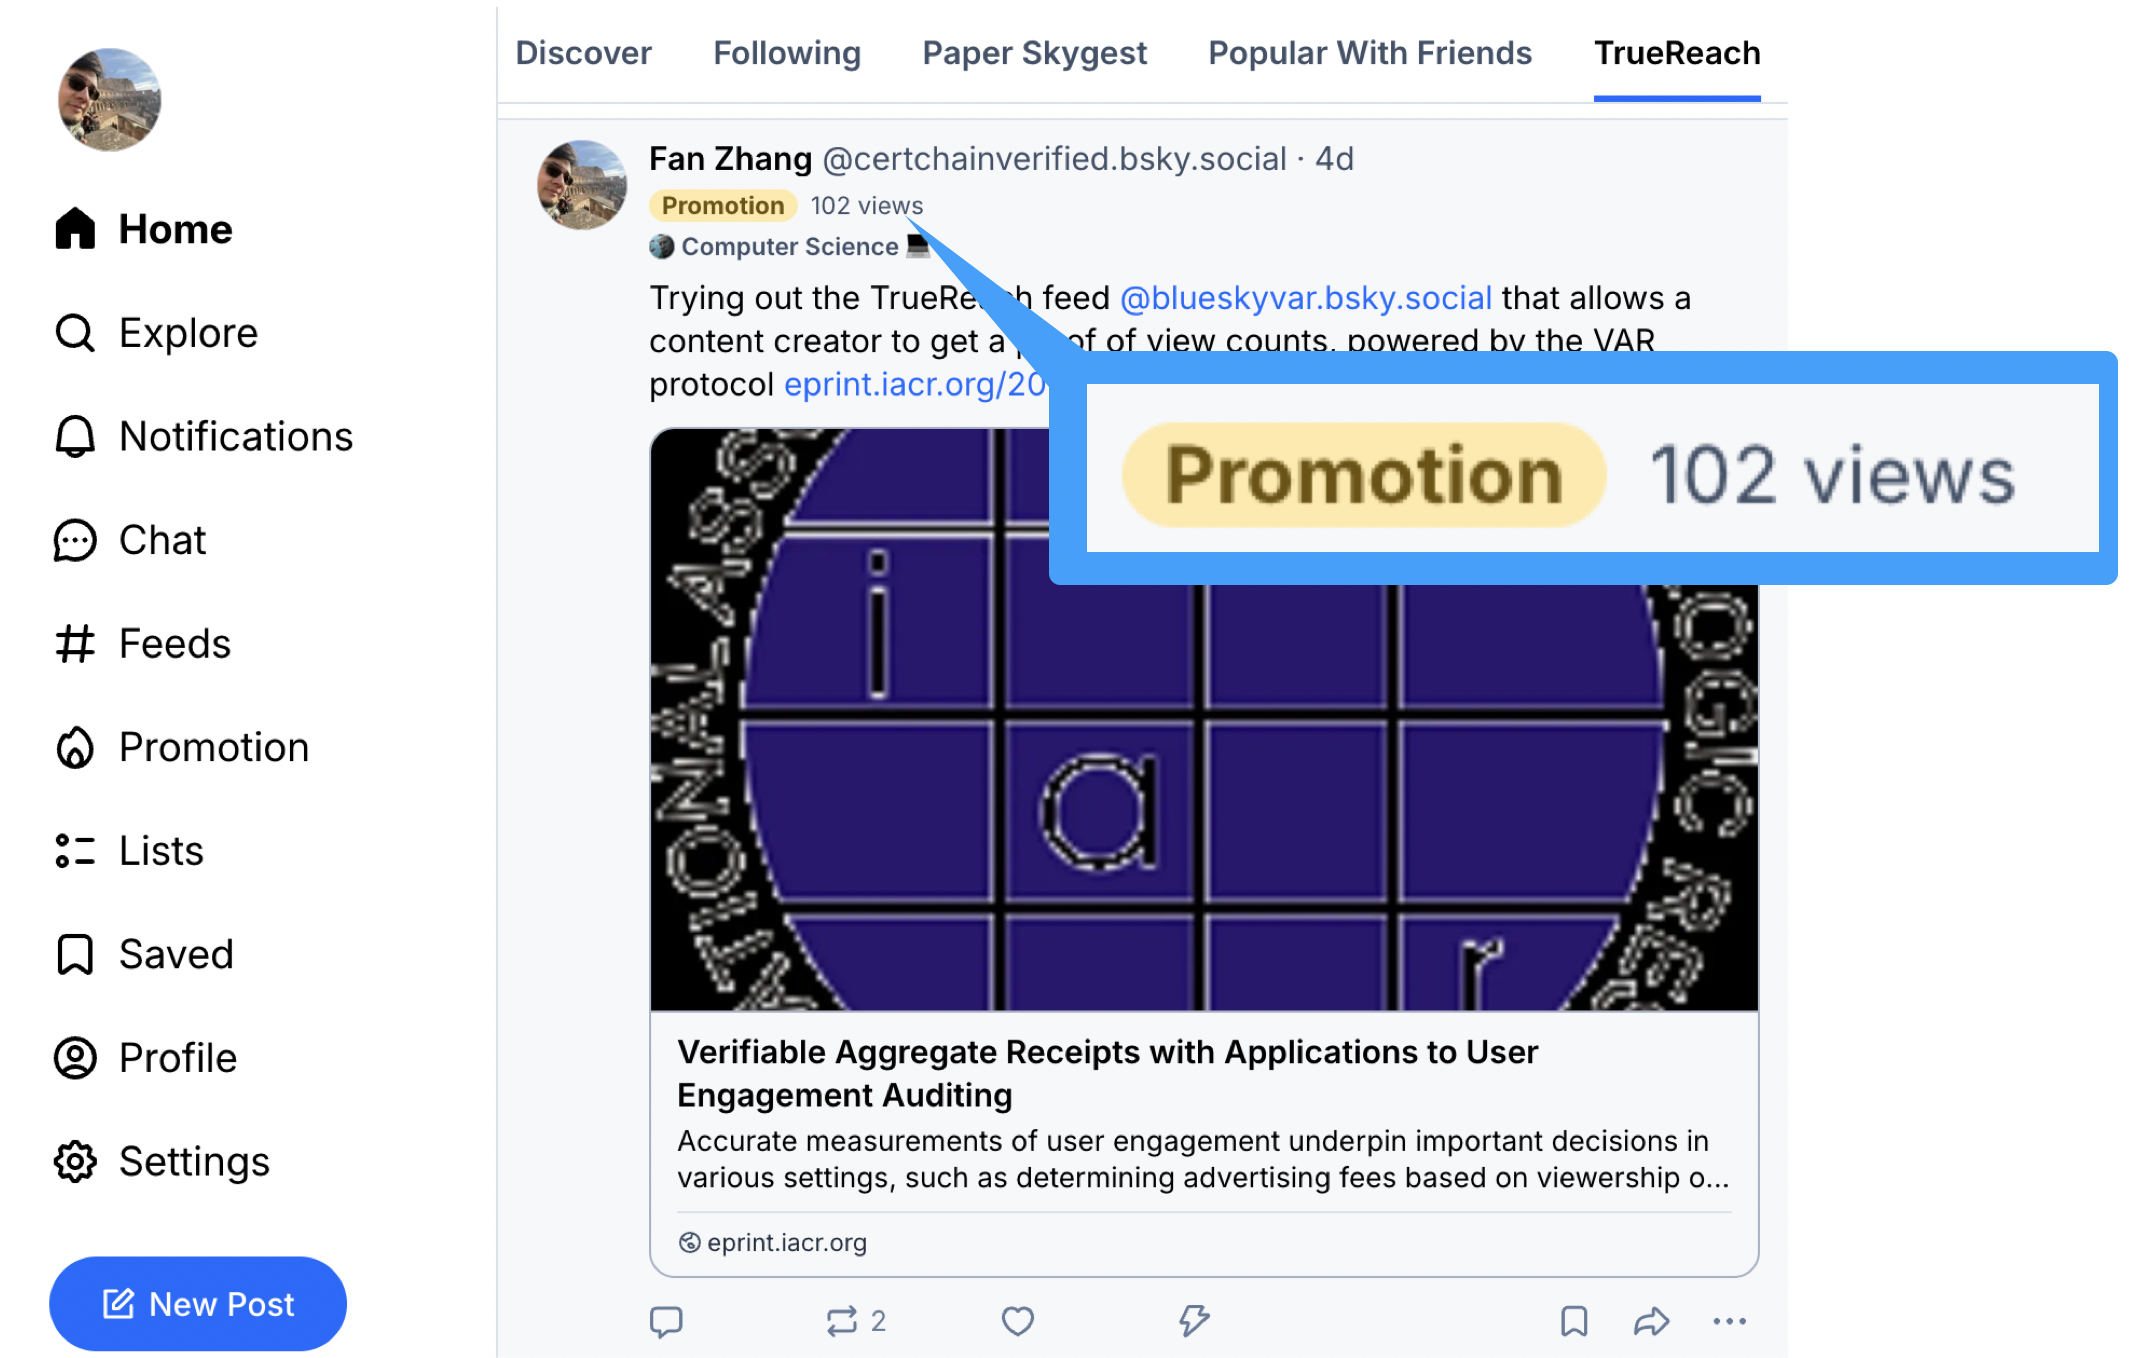This screenshot has height=1358, width=2130.
Task: Repost Fan Zhang's post
Action: pyautogui.click(x=843, y=1321)
